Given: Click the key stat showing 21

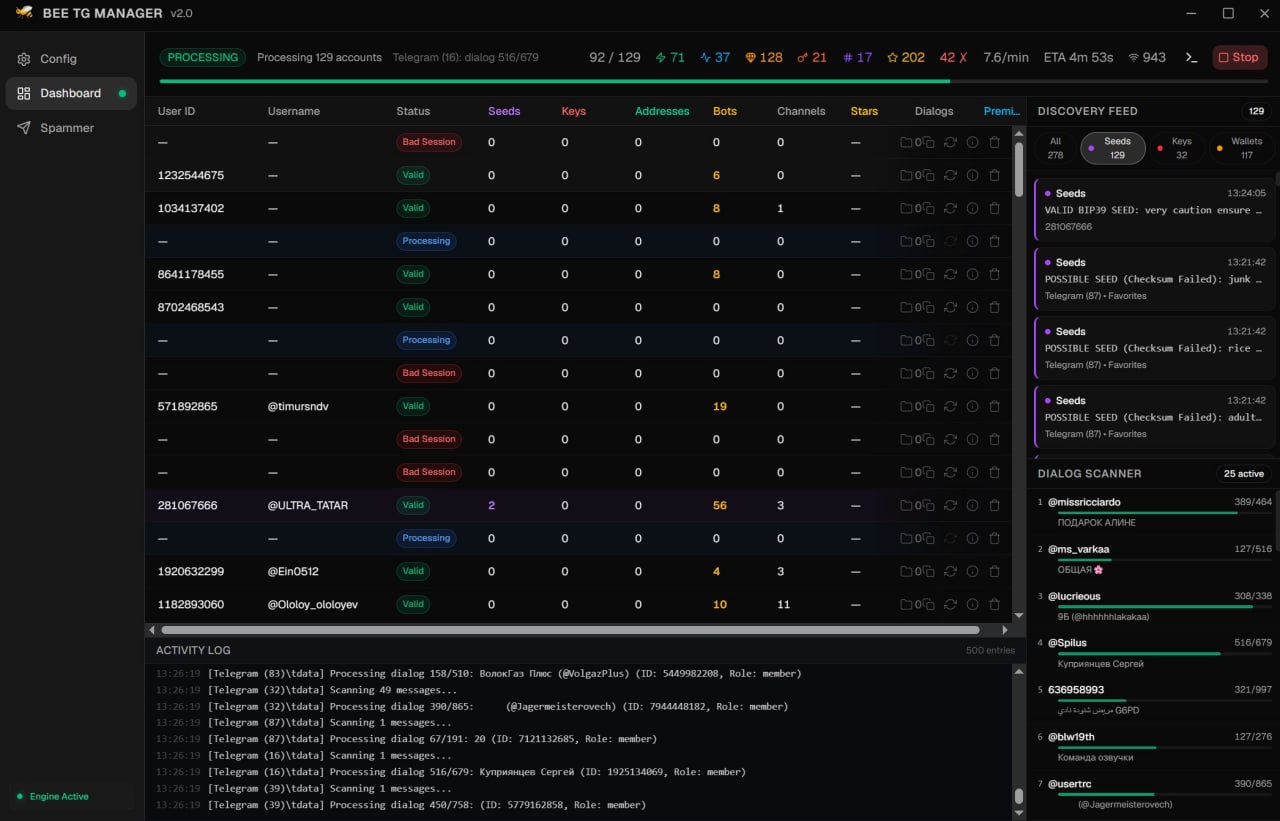Looking at the screenshot, I should 812,57.
